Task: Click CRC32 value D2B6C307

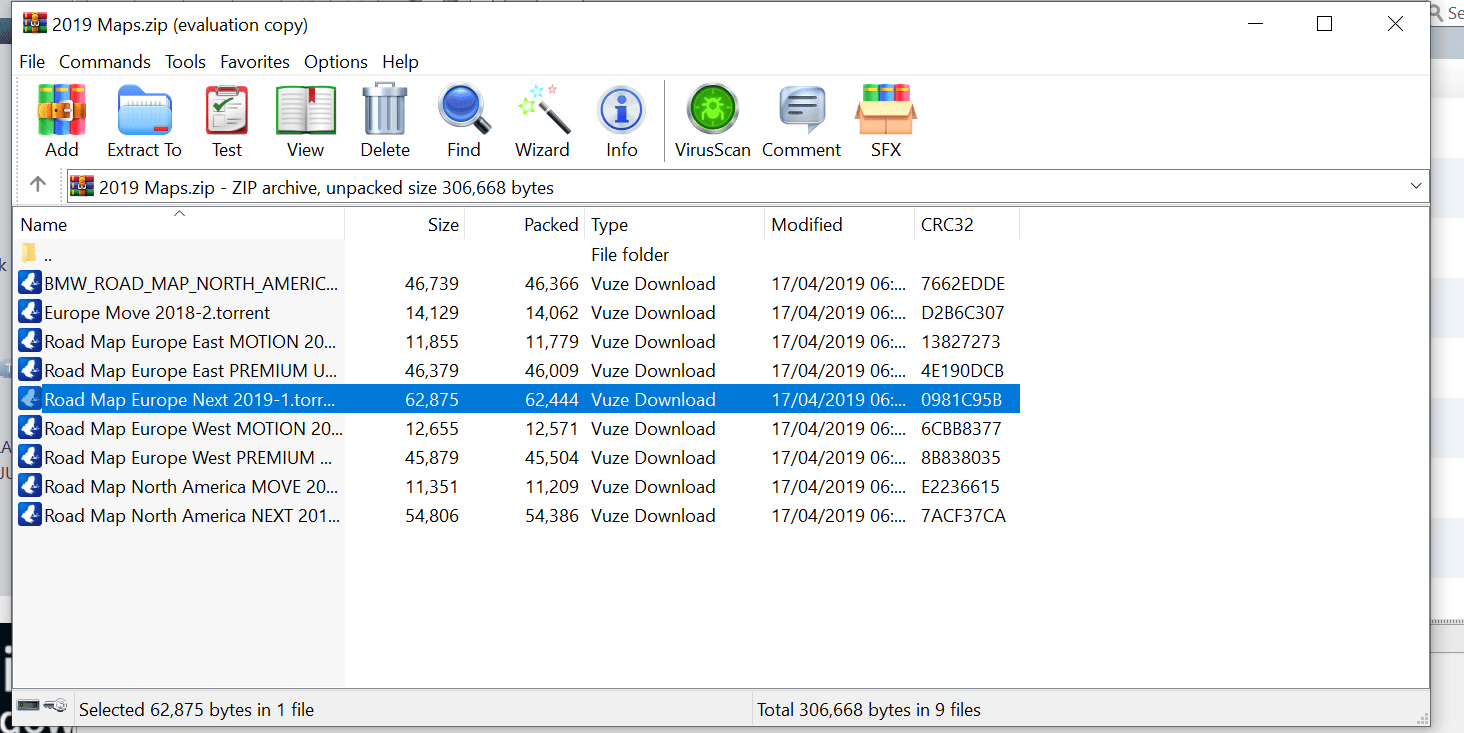Action: [963, 313]
